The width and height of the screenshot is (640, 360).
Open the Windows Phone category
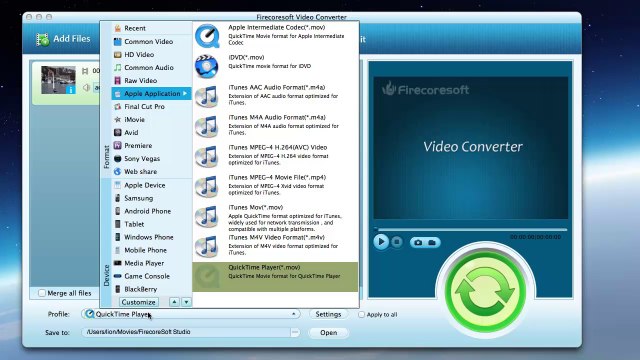[x=151, y=237]
